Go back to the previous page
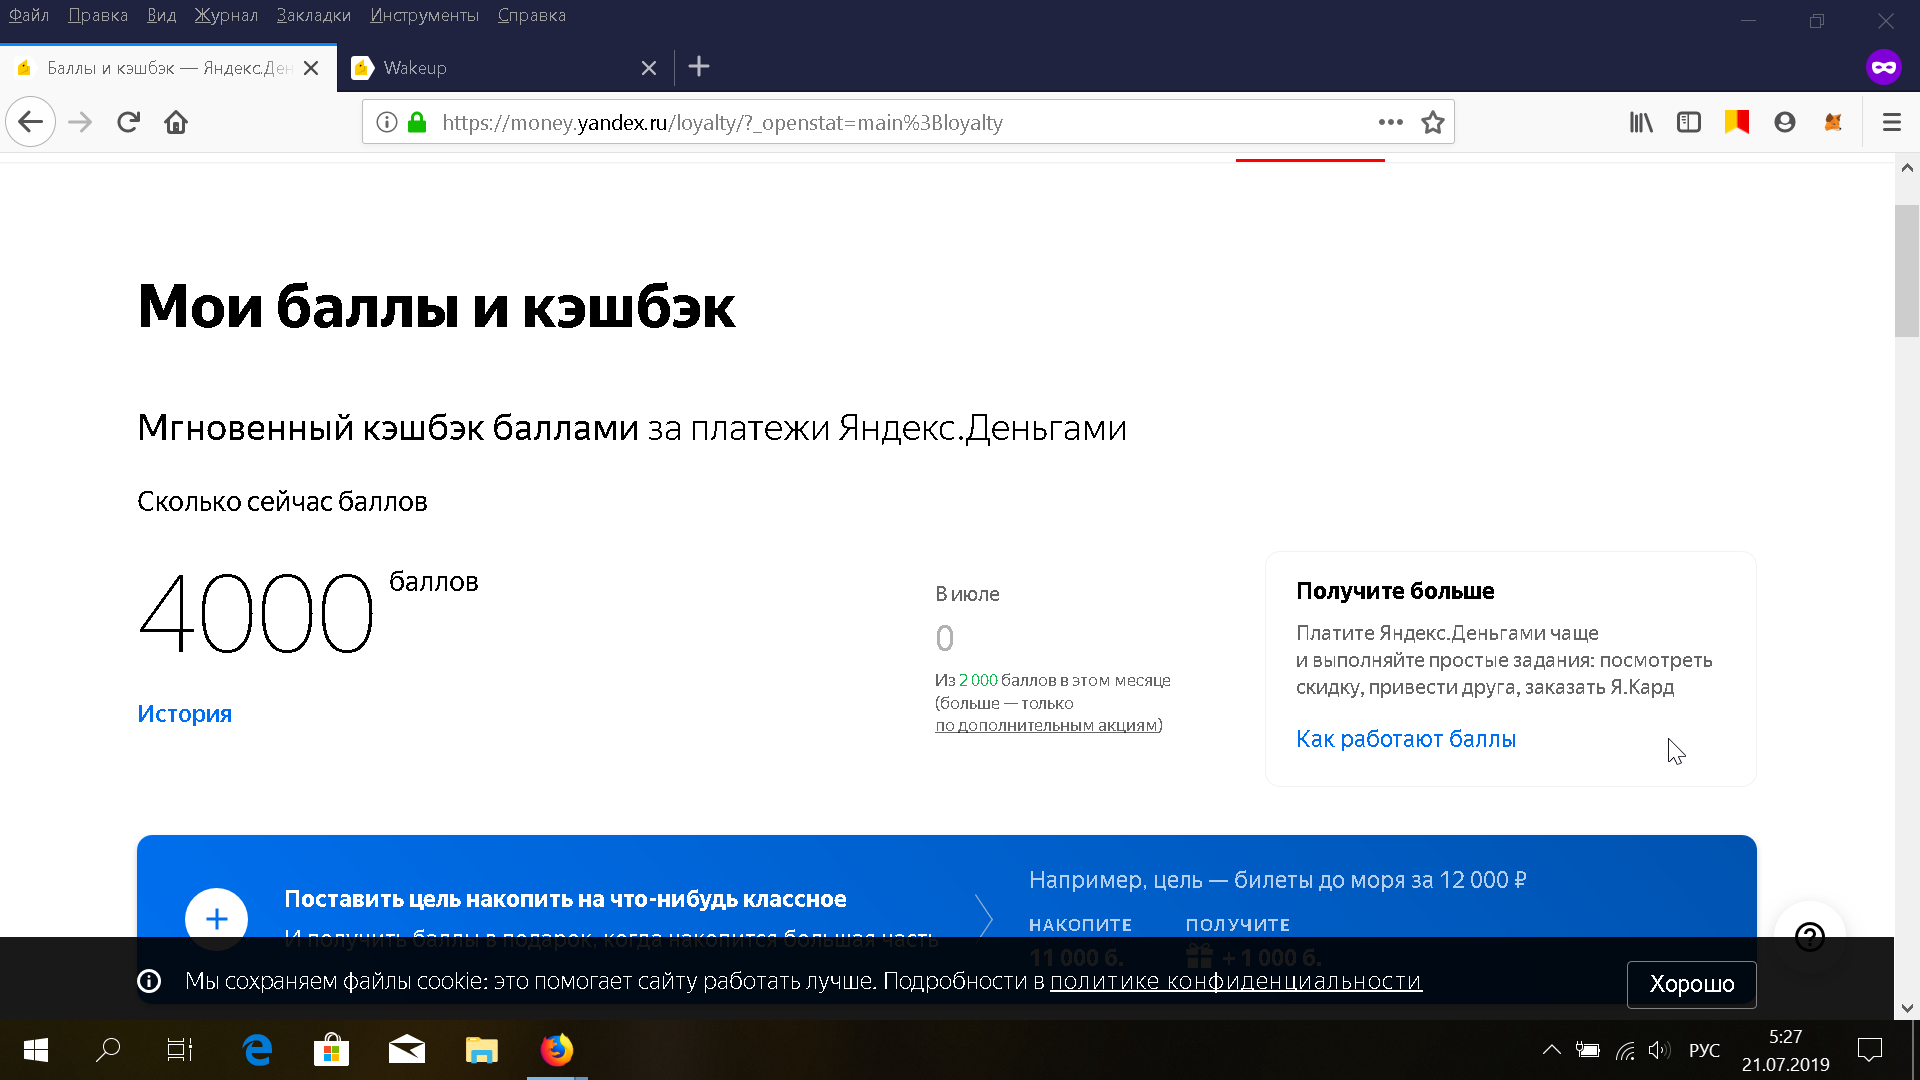Viewport: 1920px width, 1080px height. (30, 122)
